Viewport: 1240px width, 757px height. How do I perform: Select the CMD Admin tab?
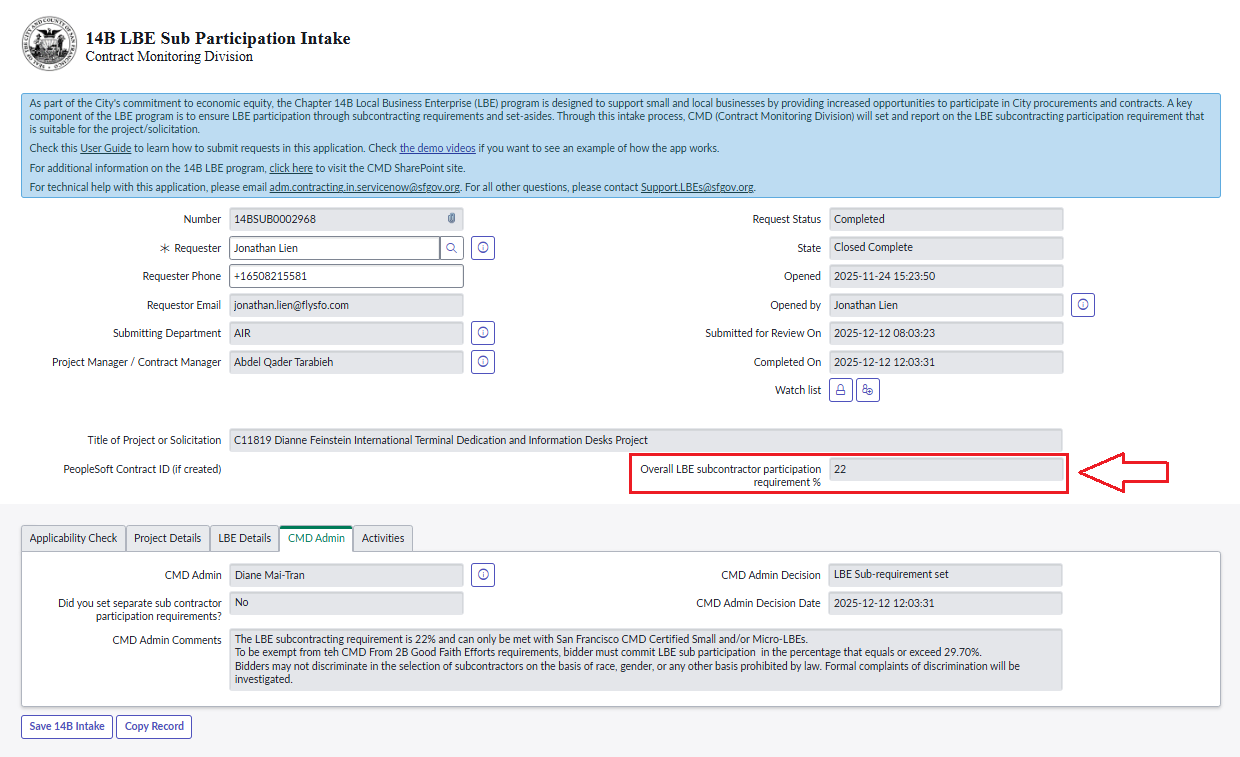coord(316,538)
